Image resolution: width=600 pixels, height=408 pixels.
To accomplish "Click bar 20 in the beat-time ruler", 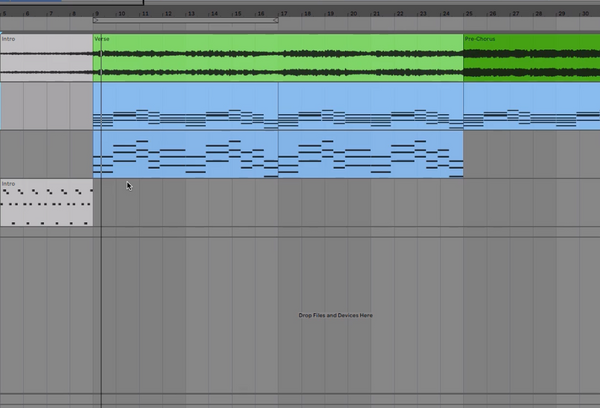I will (354, 14).
